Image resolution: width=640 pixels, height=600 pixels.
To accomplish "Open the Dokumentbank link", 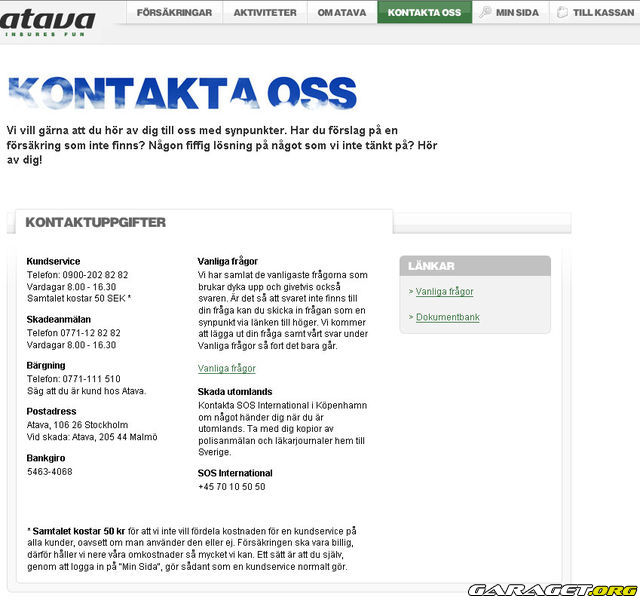I will click(x=447, y=317).
